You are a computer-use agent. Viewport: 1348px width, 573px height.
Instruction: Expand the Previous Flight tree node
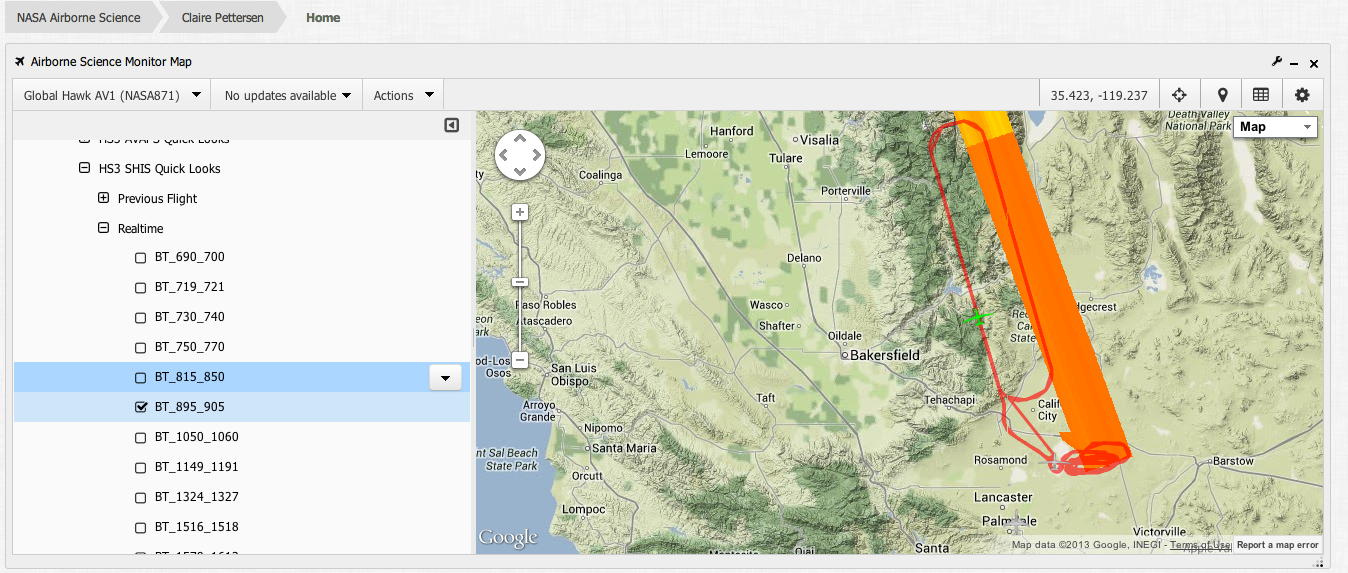tap(103, 198)
